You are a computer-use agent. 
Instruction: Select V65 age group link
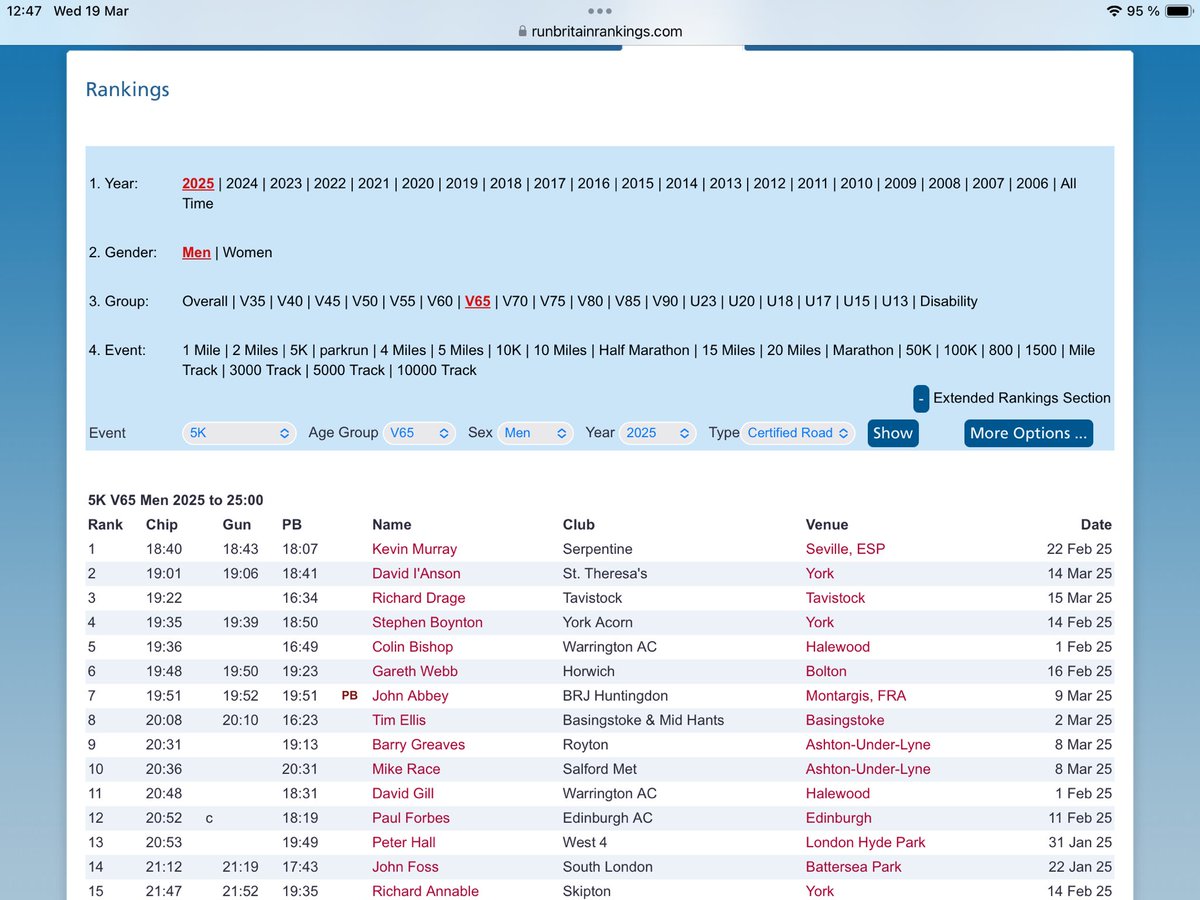(x=478, y=301)
